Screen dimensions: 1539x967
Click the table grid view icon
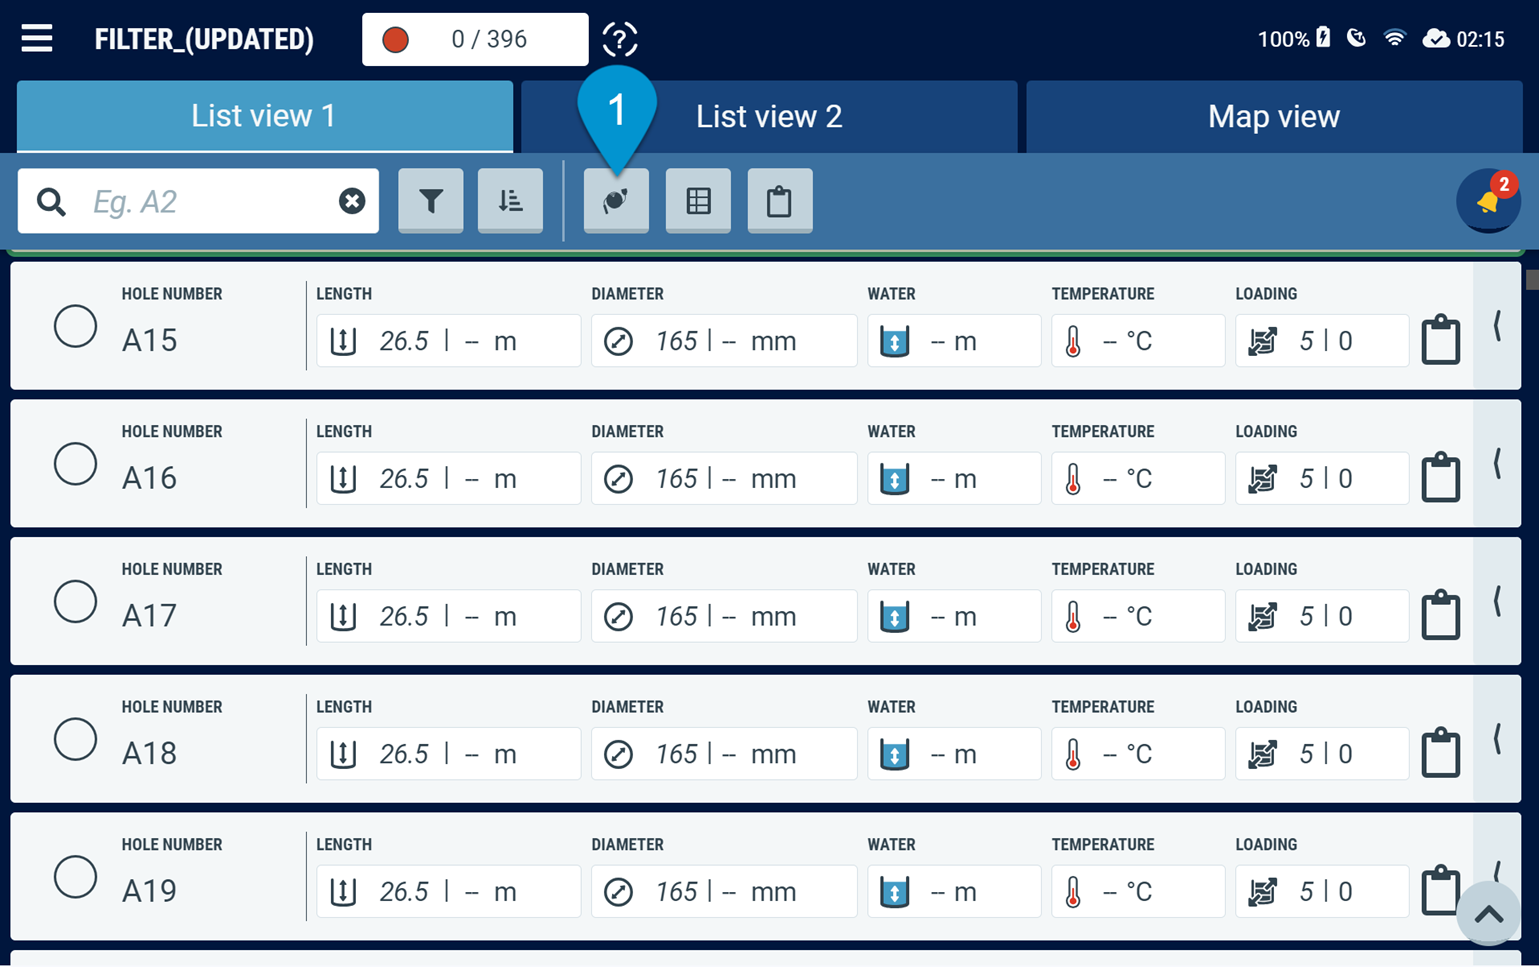698,201
